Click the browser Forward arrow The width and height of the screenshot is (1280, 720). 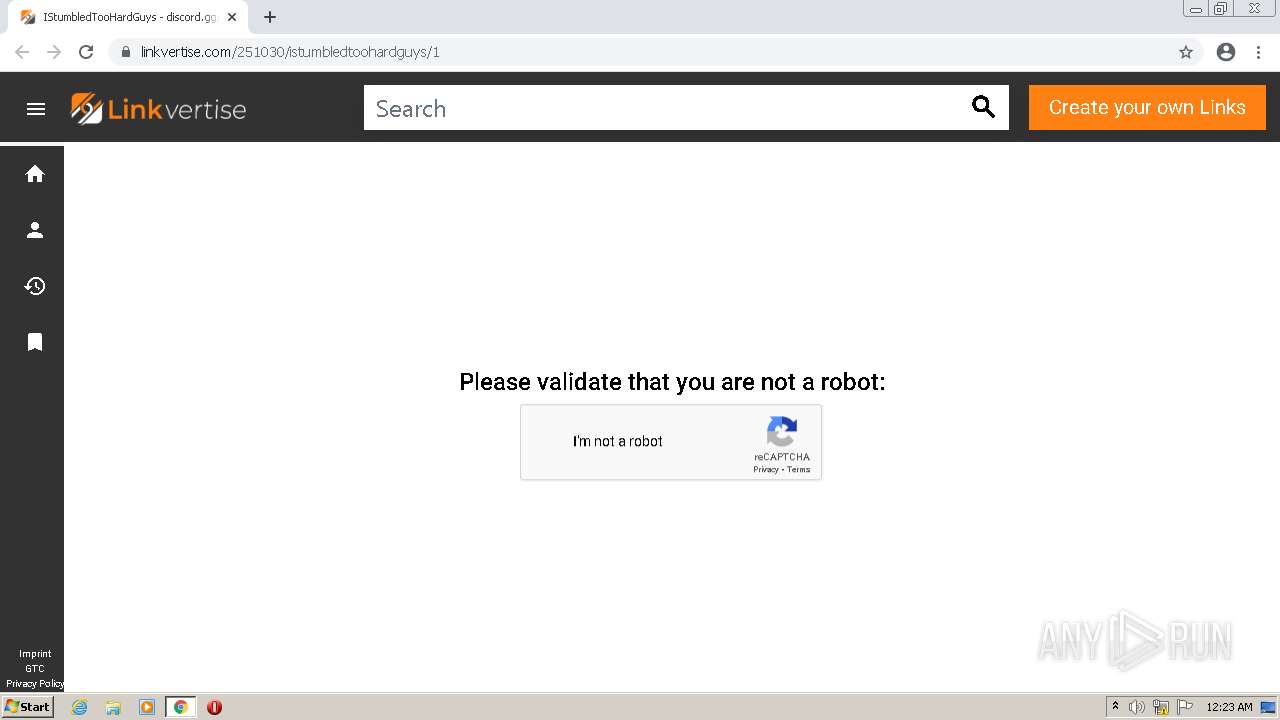(54, 52)
